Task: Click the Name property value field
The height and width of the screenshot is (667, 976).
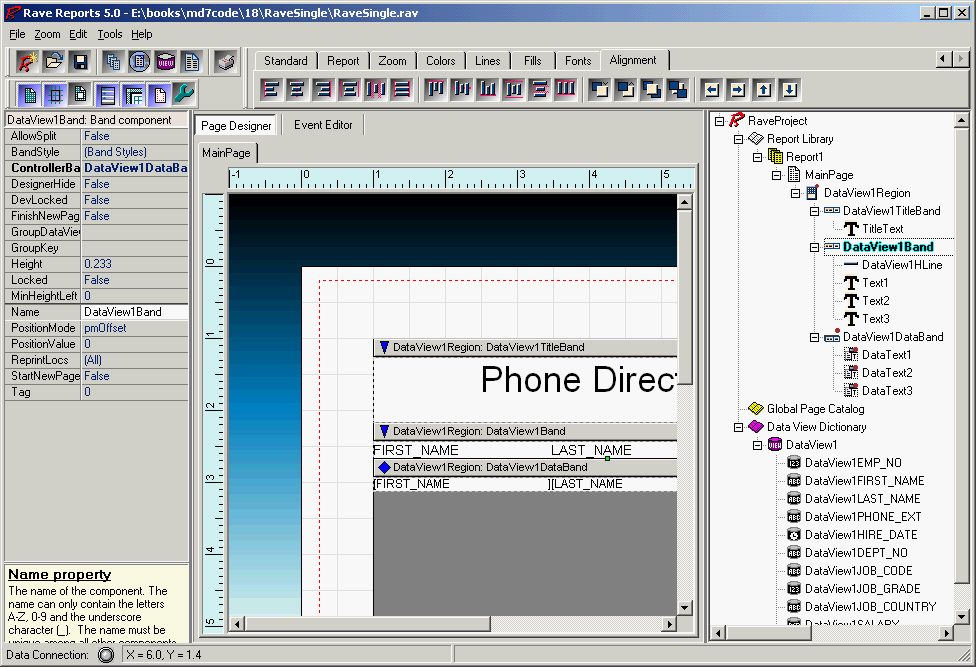Action: point(134,312)
